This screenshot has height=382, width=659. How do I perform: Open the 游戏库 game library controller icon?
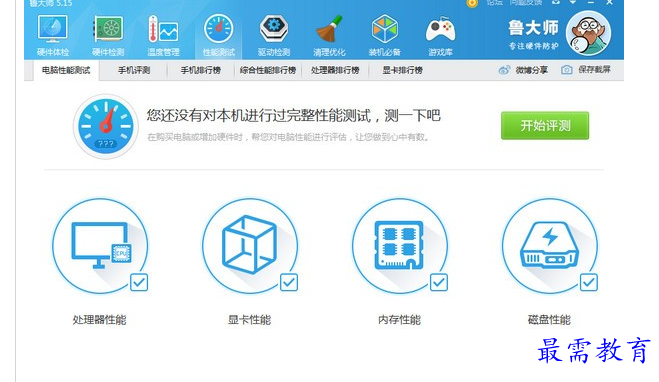[440, 36]
